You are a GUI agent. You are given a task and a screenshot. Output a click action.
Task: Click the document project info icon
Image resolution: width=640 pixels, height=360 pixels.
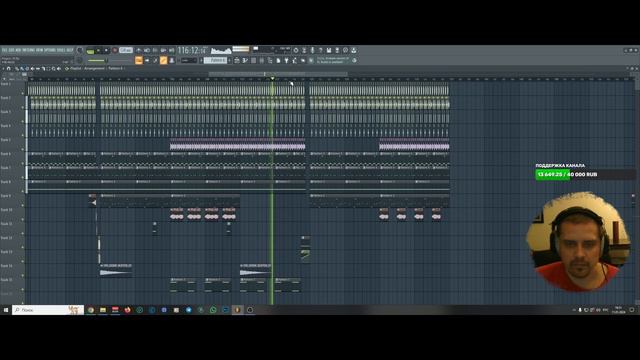pos(278,60)
